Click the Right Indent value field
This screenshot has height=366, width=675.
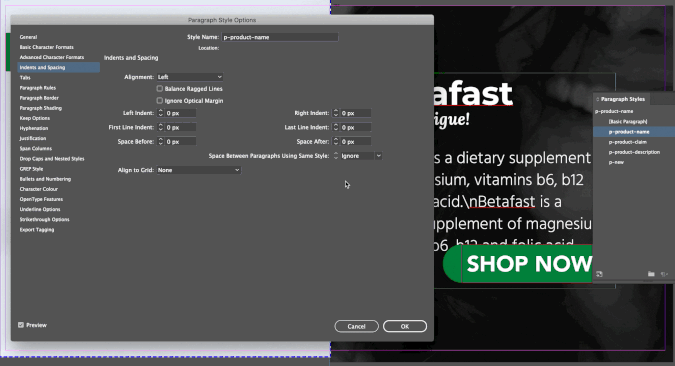(356, 113)
